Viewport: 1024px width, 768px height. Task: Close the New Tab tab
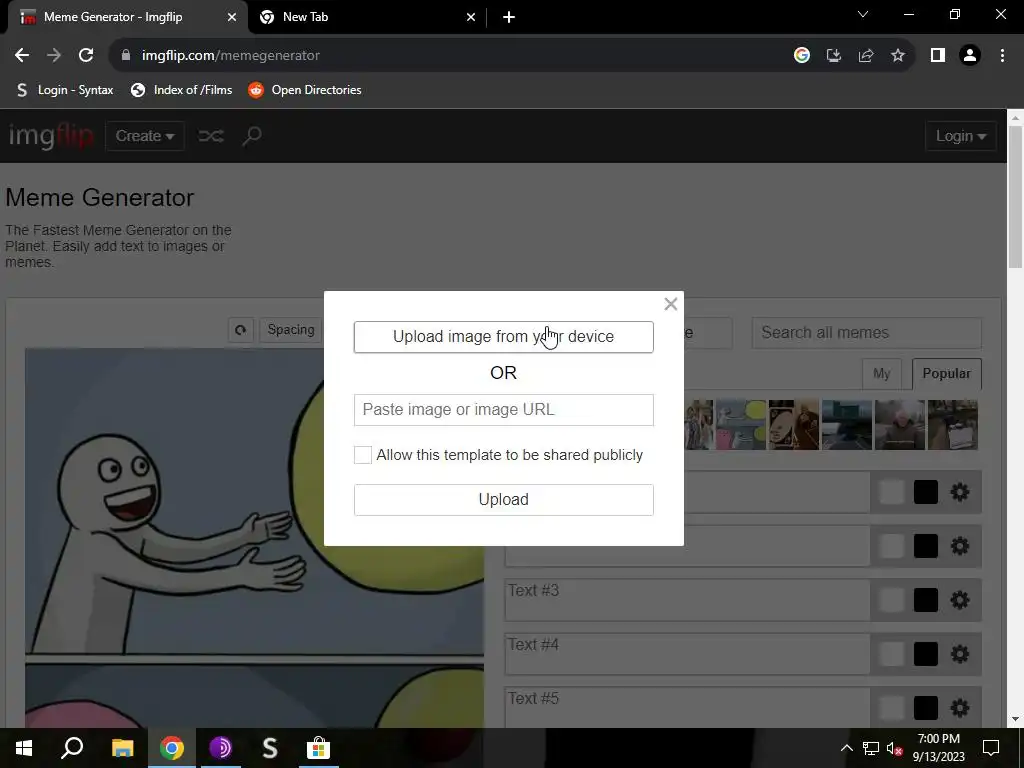(x=471, y=17)
